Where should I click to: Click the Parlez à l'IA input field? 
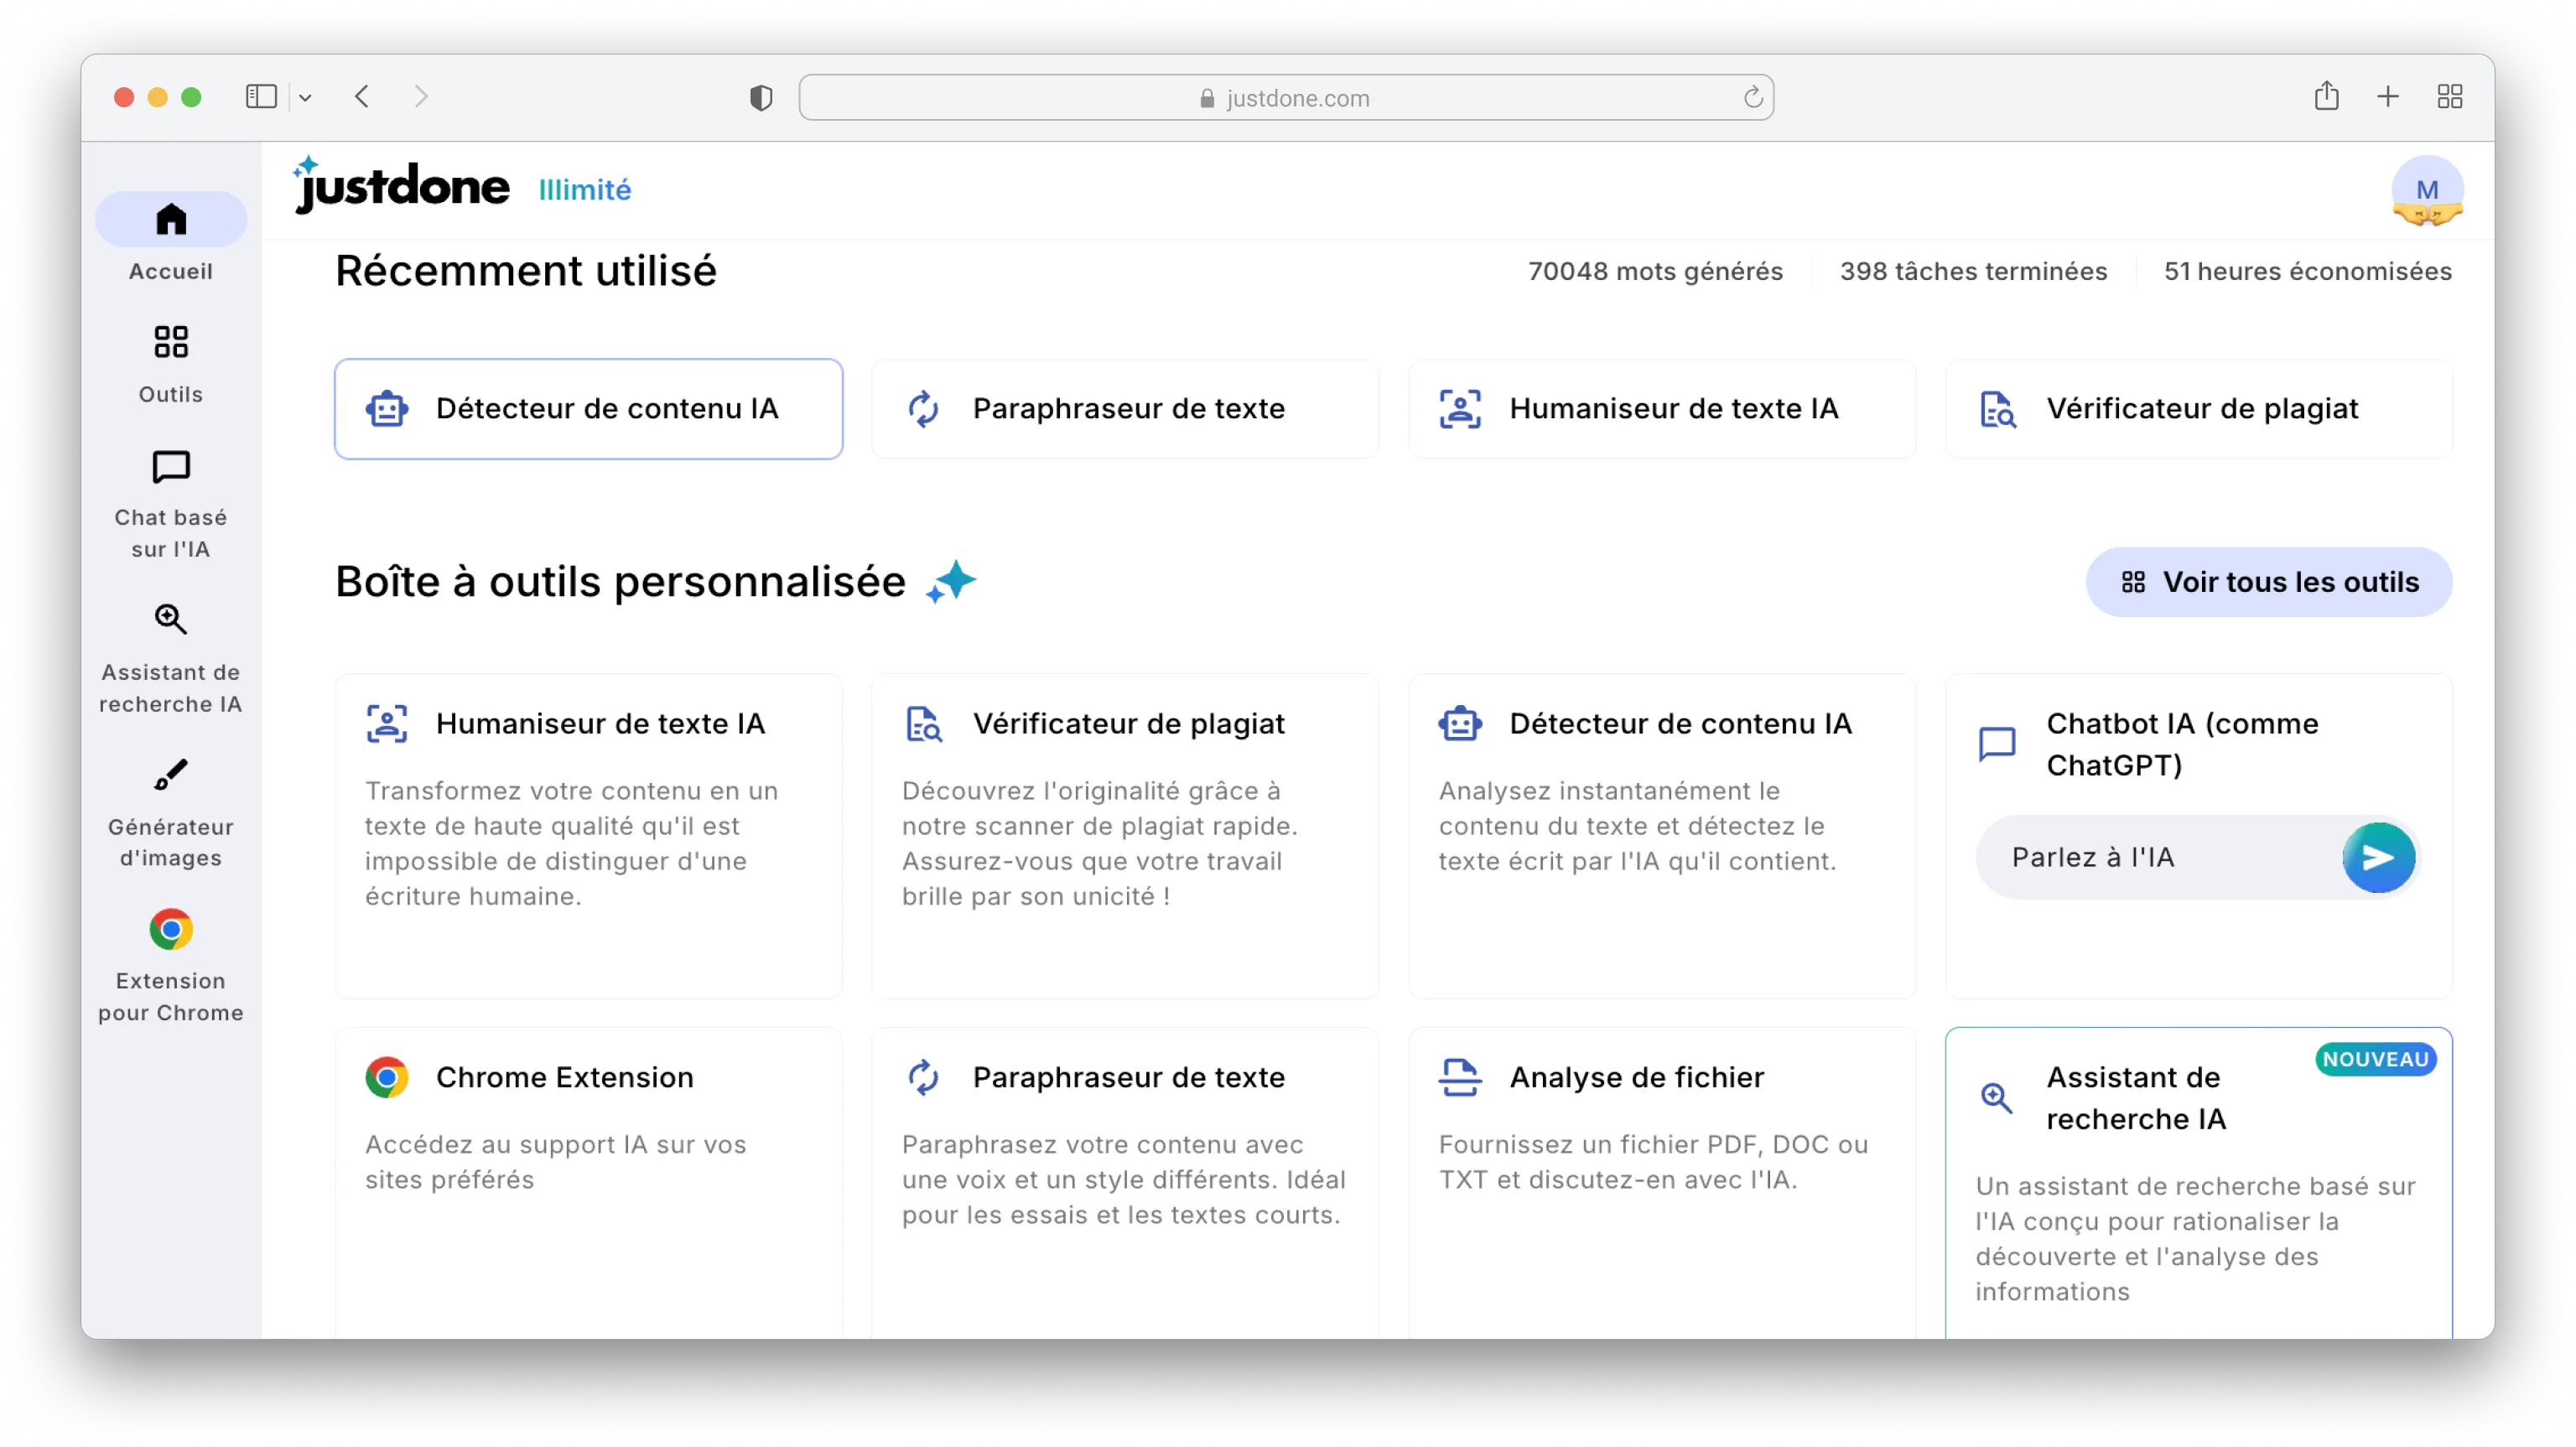(2150, 858)
